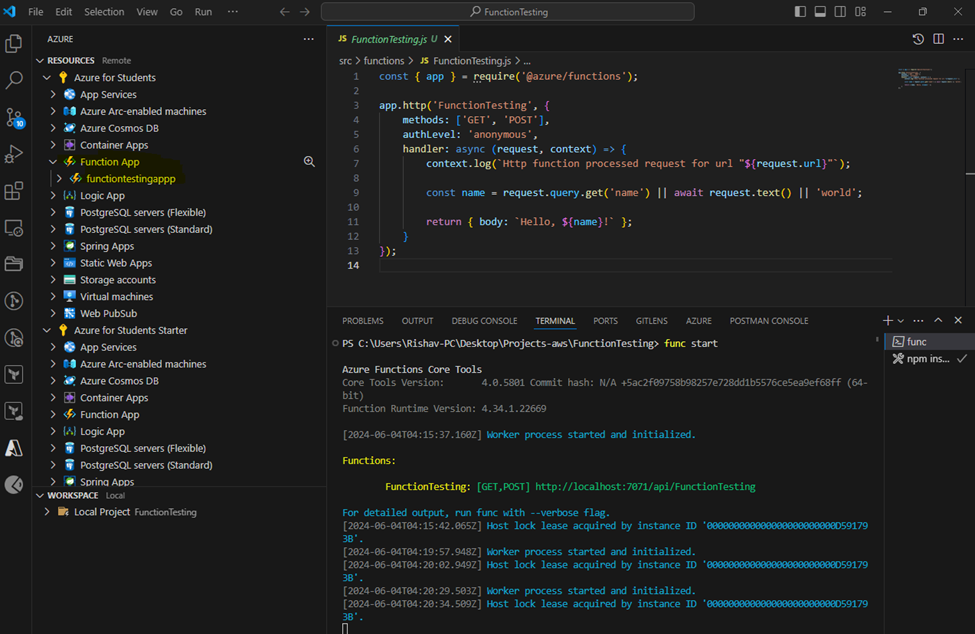Expand Virtual machines
The height and width of the screenshot is (634, 975).
pyautogui.click(x=53, y=296)
